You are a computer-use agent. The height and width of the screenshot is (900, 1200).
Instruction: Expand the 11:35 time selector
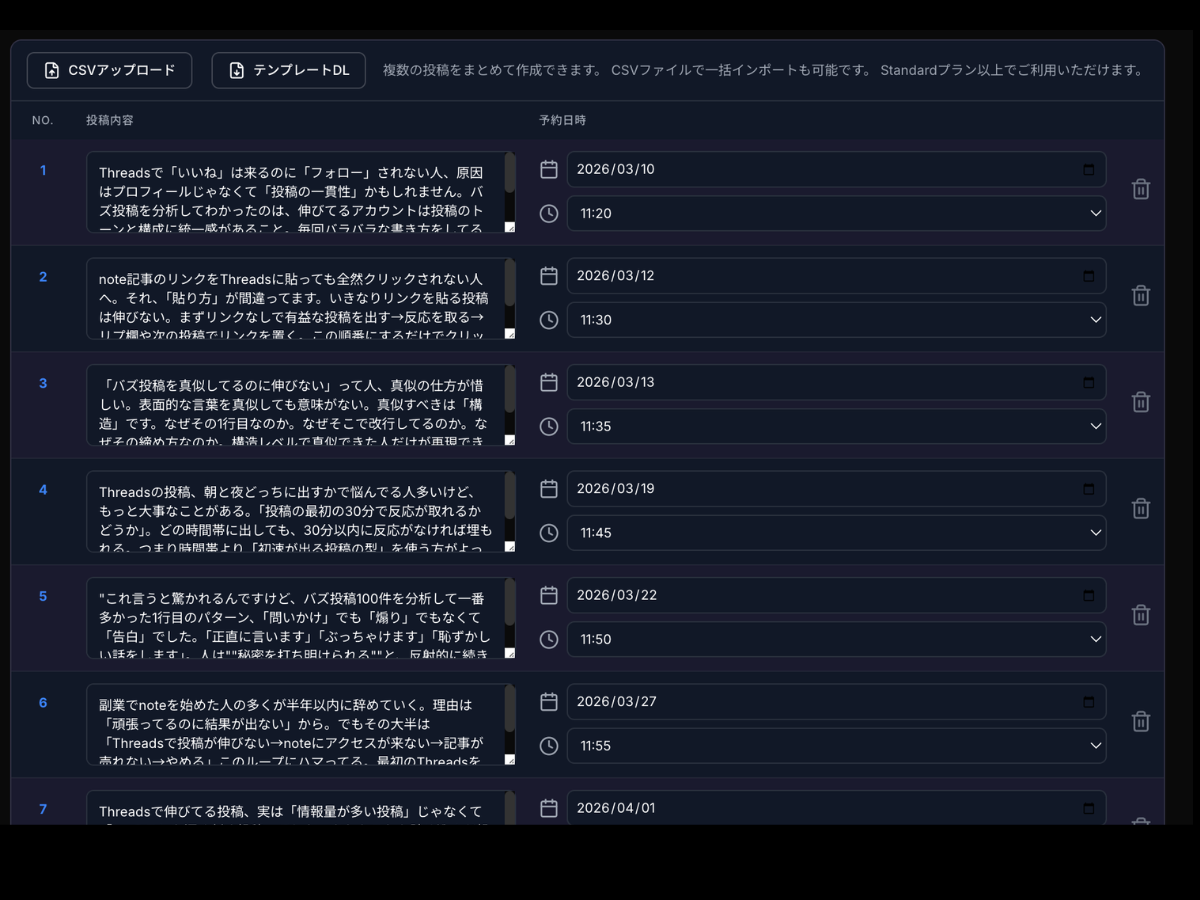[836, 426]
